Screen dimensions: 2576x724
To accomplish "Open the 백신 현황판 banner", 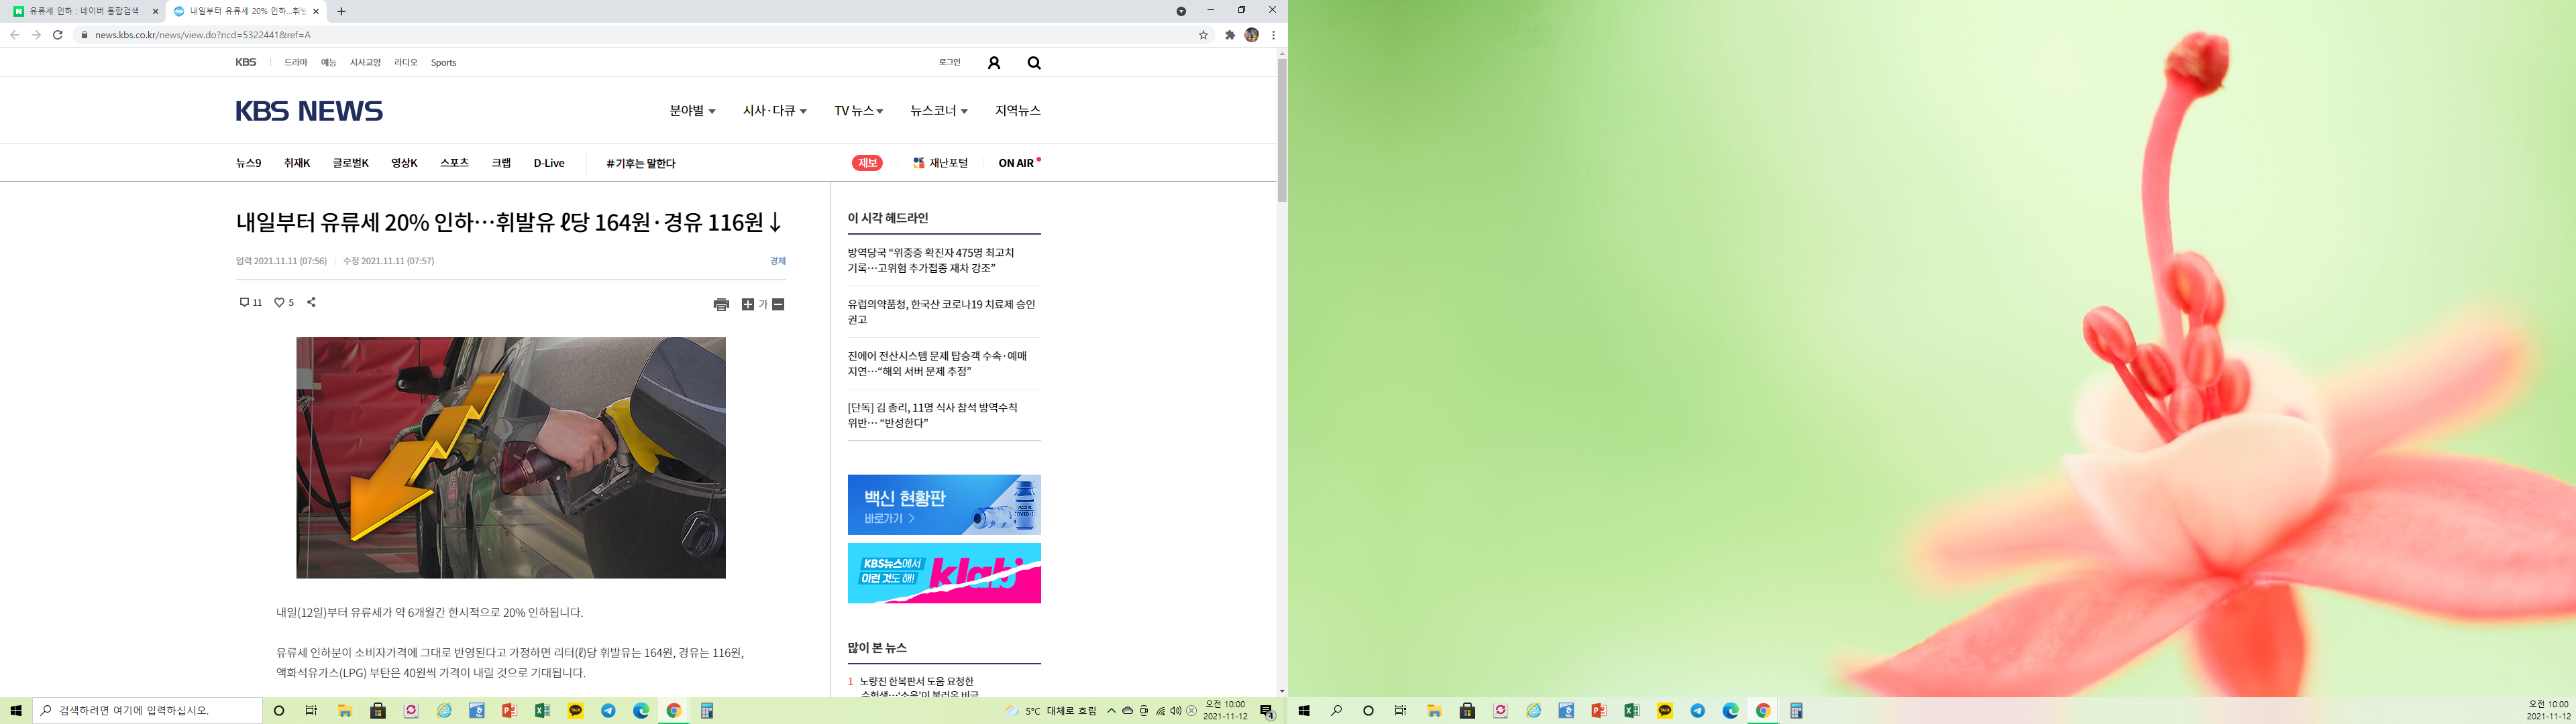I will pos(944,505).
